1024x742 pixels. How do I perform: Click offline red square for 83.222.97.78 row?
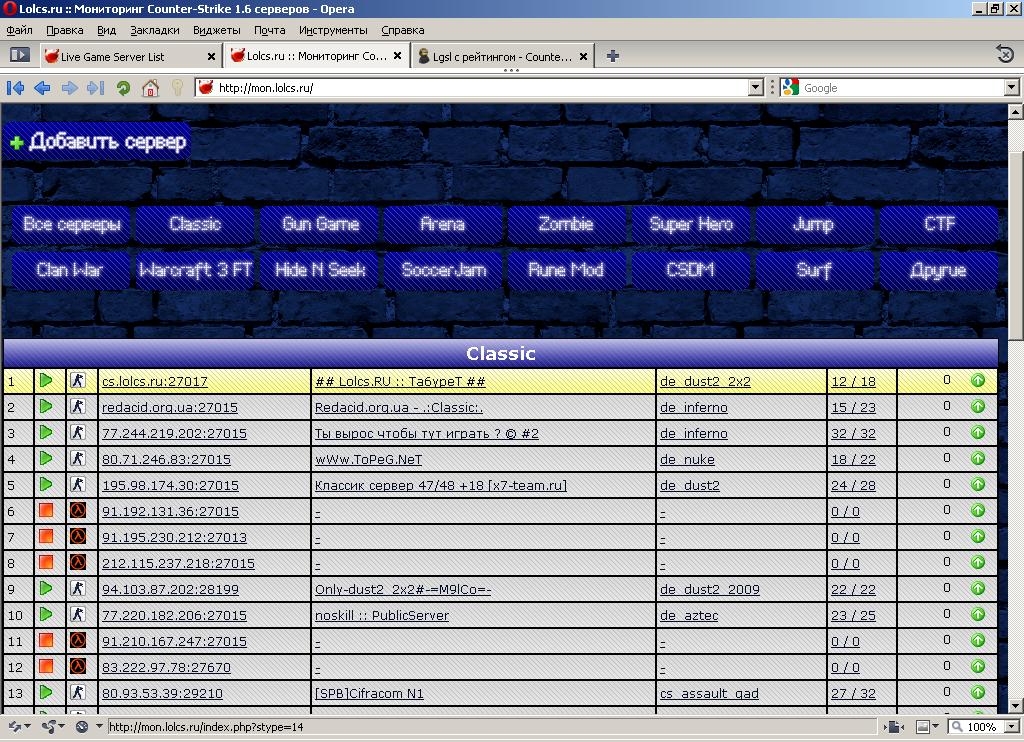(46, 666)
